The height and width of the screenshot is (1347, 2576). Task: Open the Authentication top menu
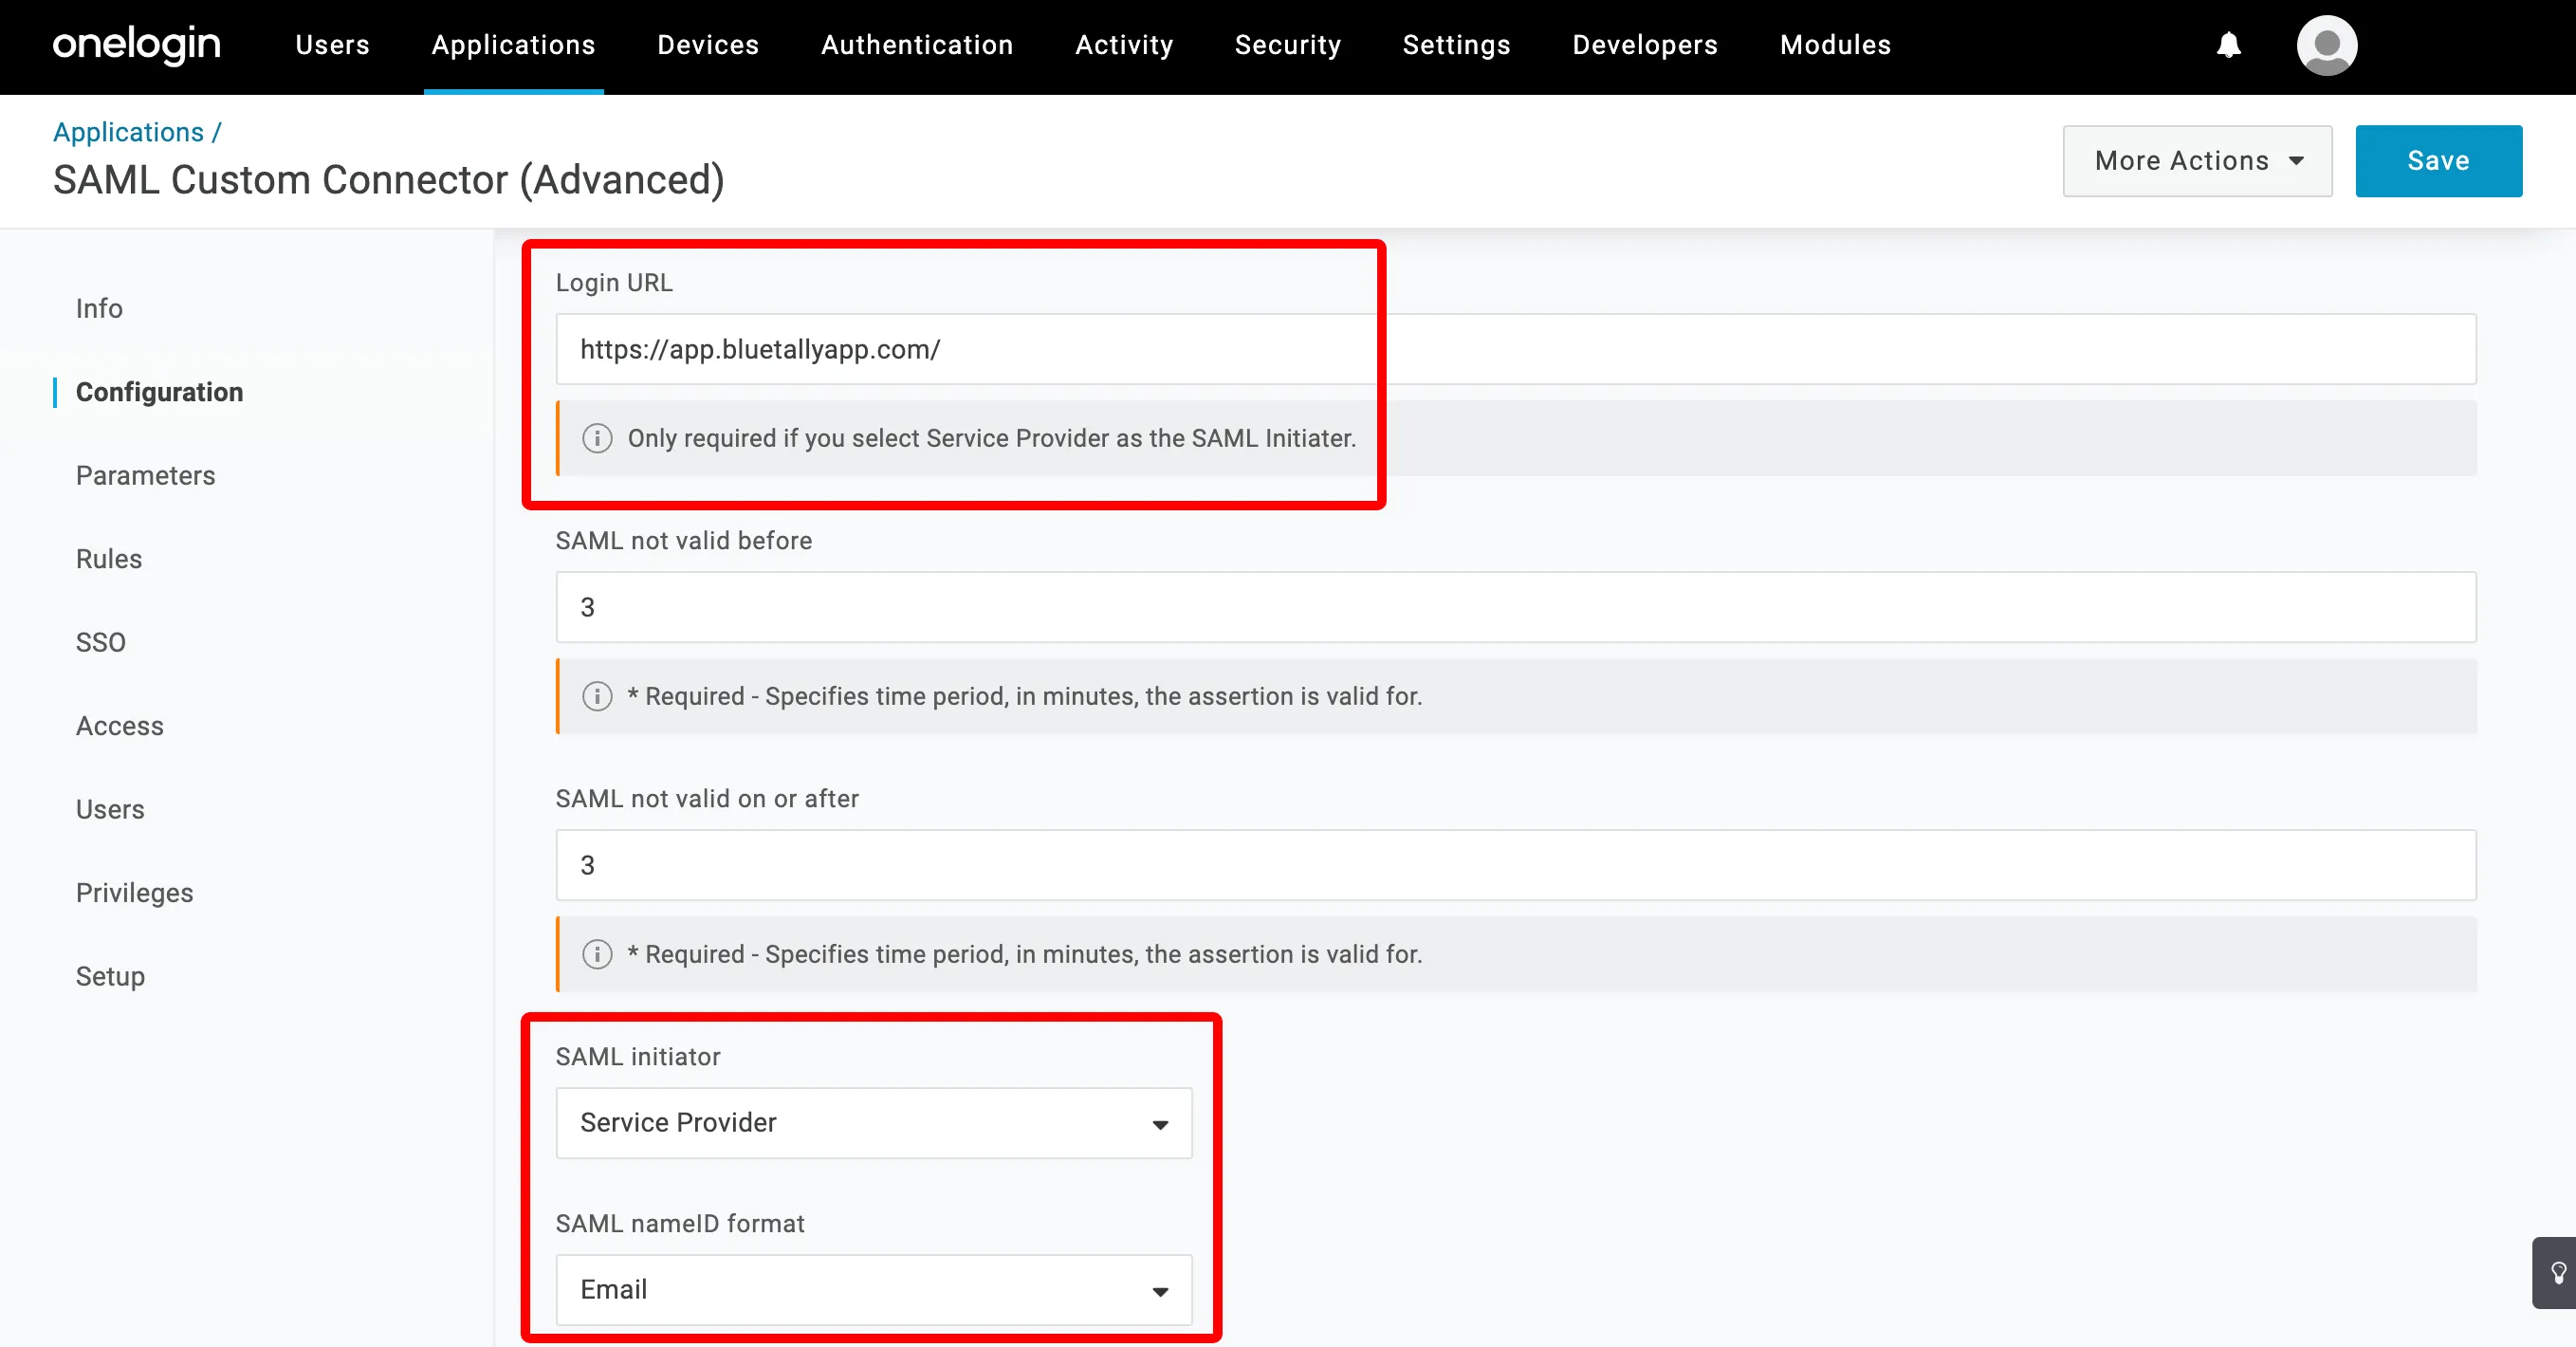917,45
